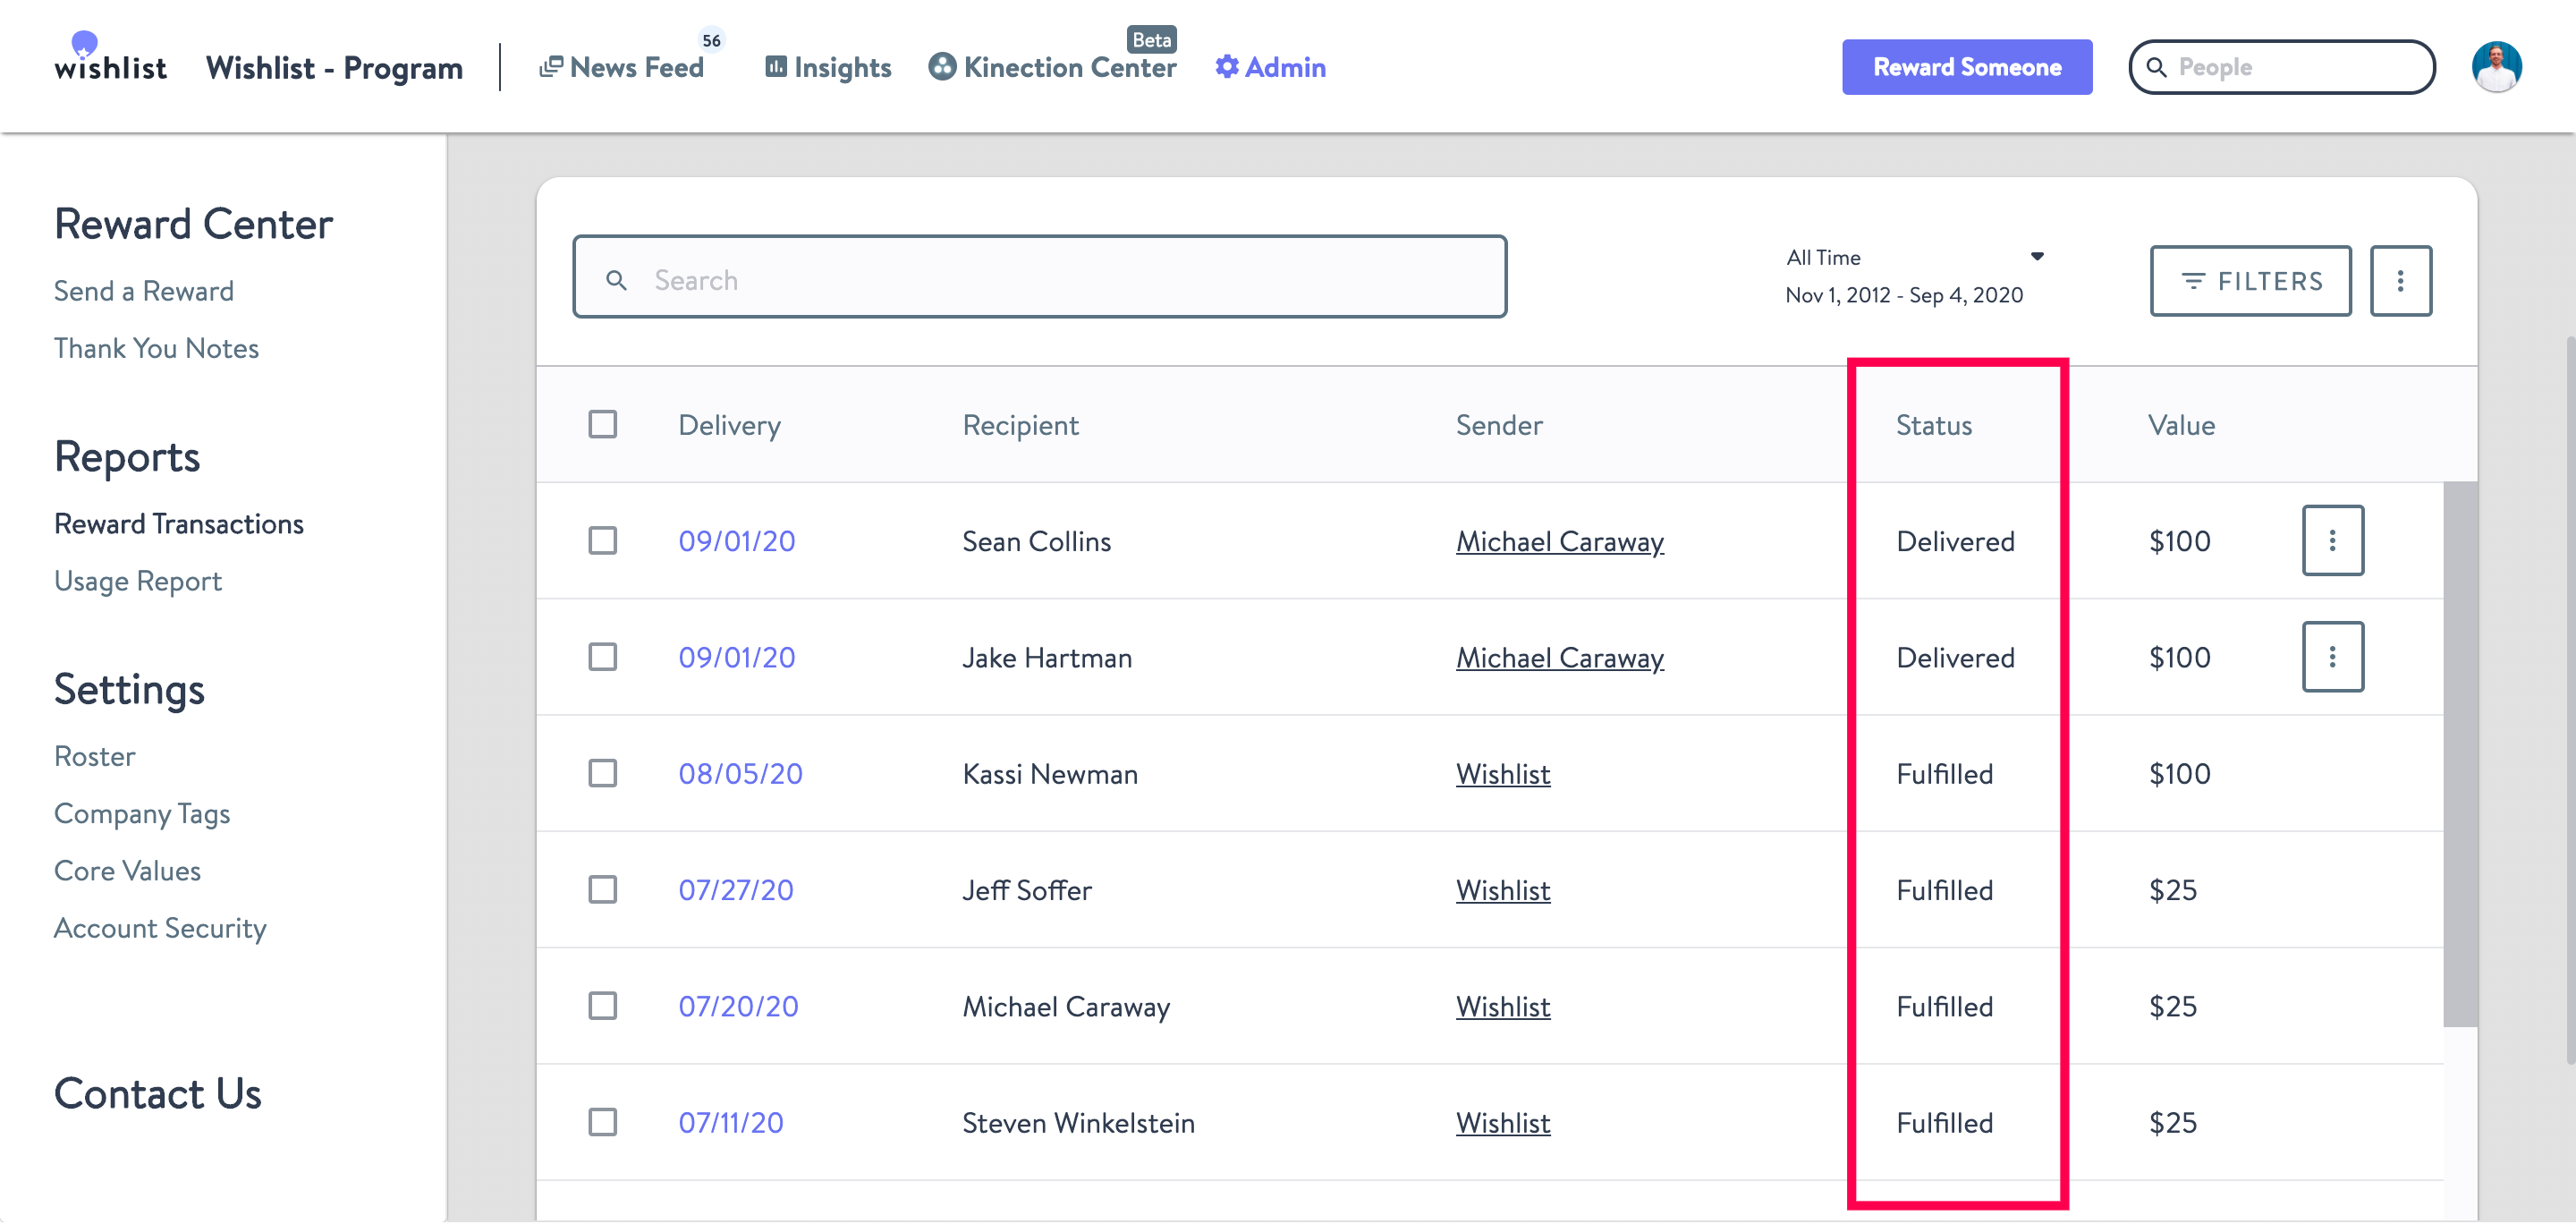Open Thank You Notes in sidebar
This screenshot has width=2576, height=1224.
(x=156, y=348)
